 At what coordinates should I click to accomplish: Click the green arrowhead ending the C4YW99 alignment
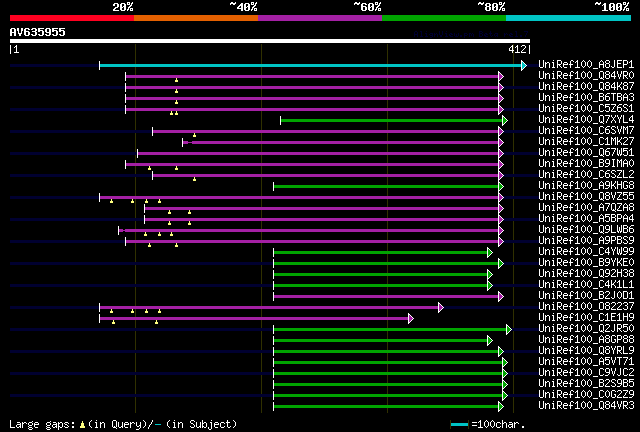[490, 253]
